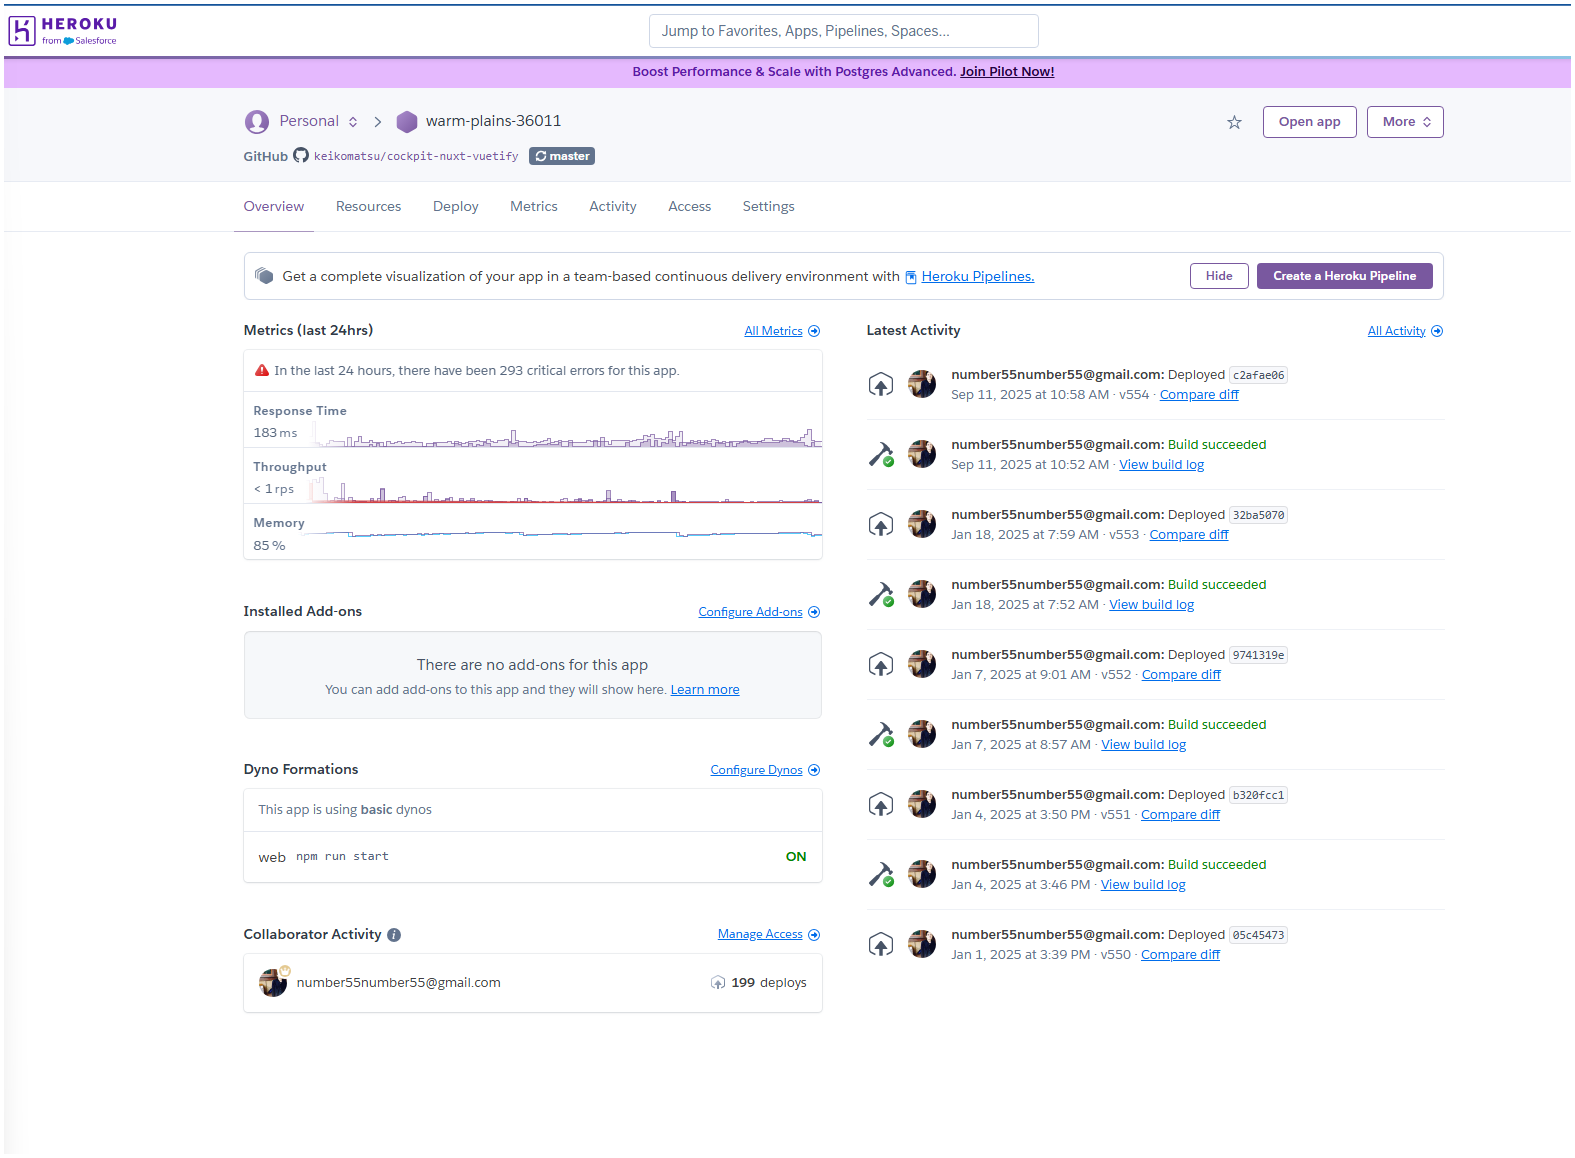Click the Throughput chart

coord(566,491)
